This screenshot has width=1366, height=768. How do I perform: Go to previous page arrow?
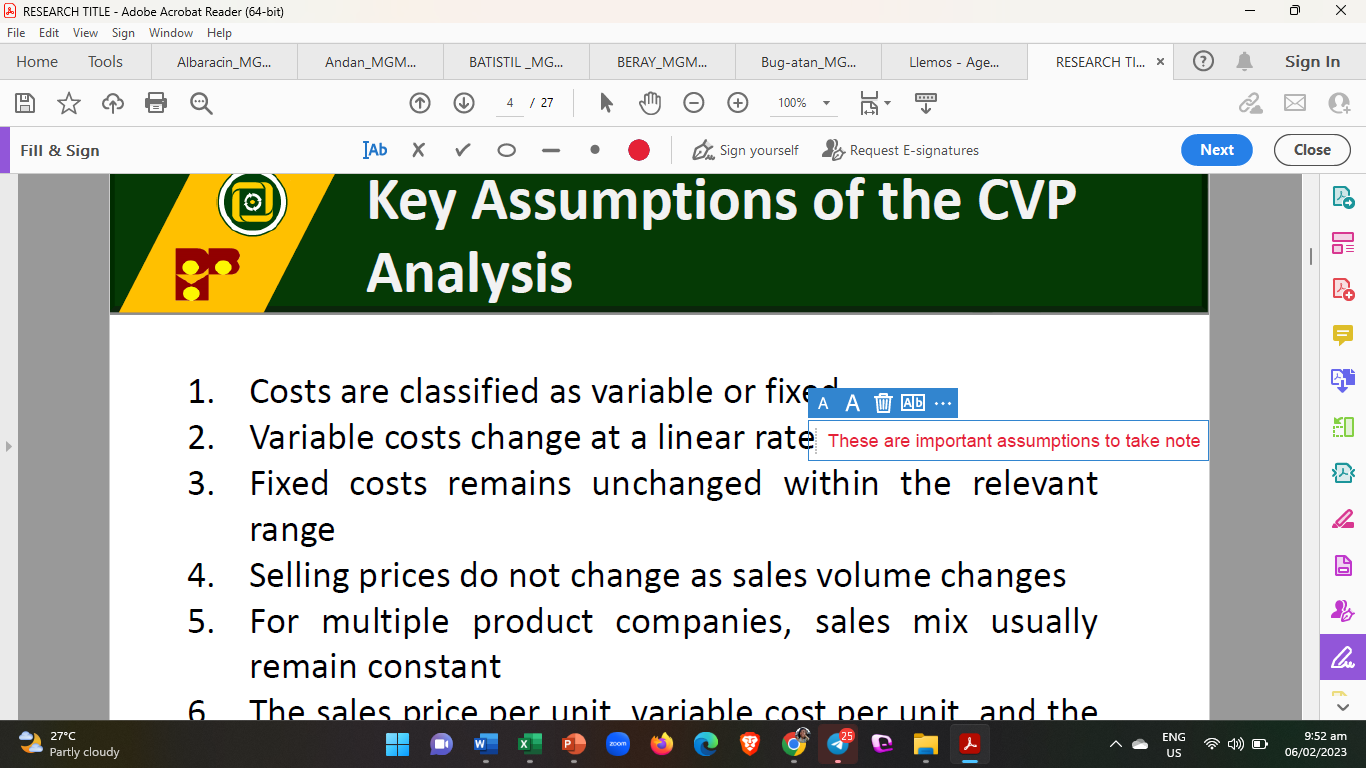coord(420,103)
